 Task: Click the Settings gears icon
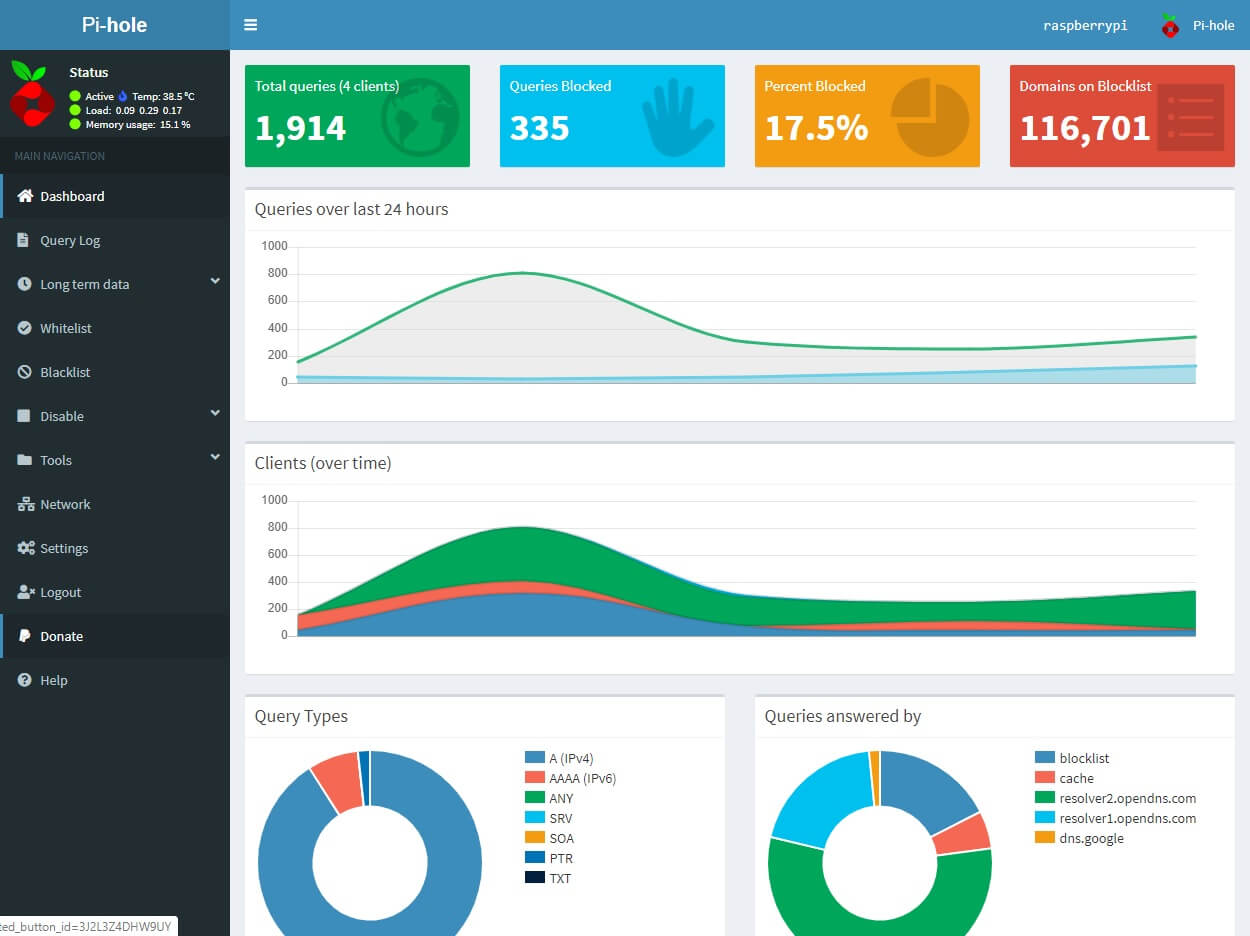(x=26, y=548)
